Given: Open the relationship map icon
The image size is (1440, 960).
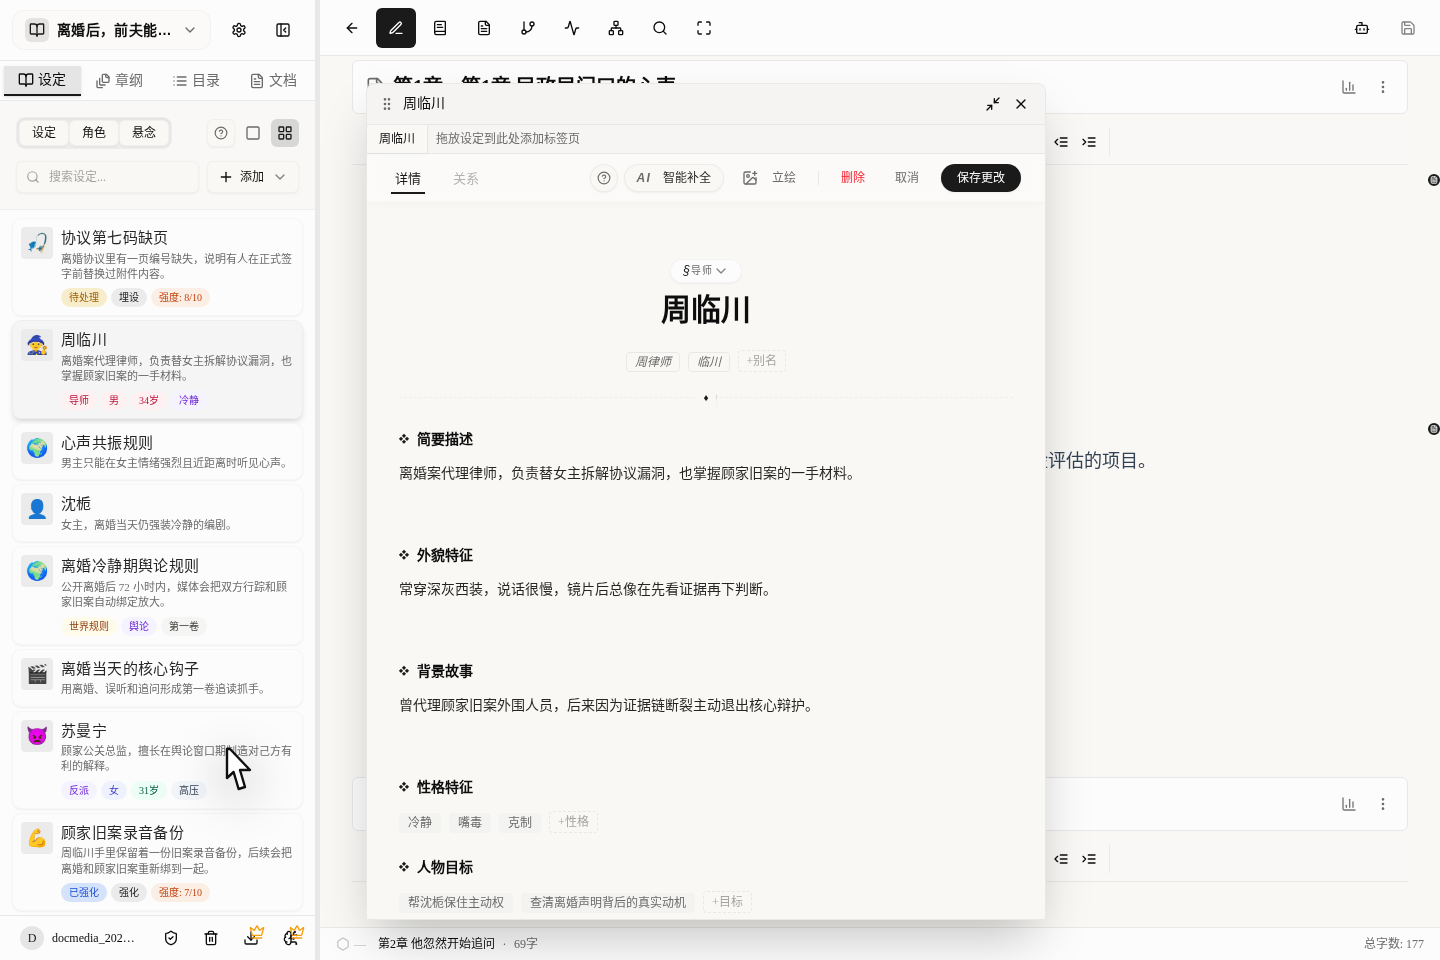Looking at the screenshot, I should [x=615, y=28].
